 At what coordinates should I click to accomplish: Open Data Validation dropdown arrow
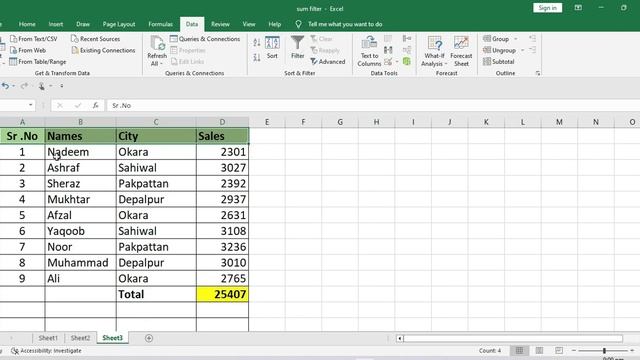[x=397, y=62]
